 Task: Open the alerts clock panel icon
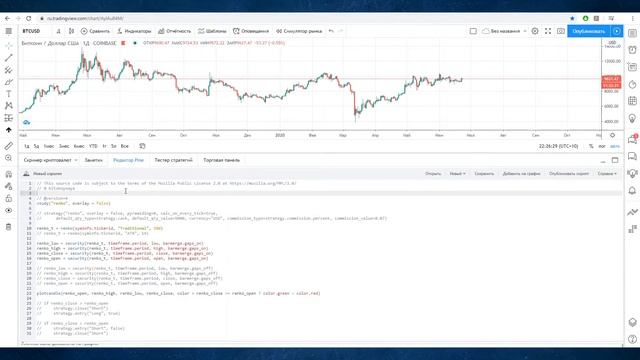pos(632,50)
